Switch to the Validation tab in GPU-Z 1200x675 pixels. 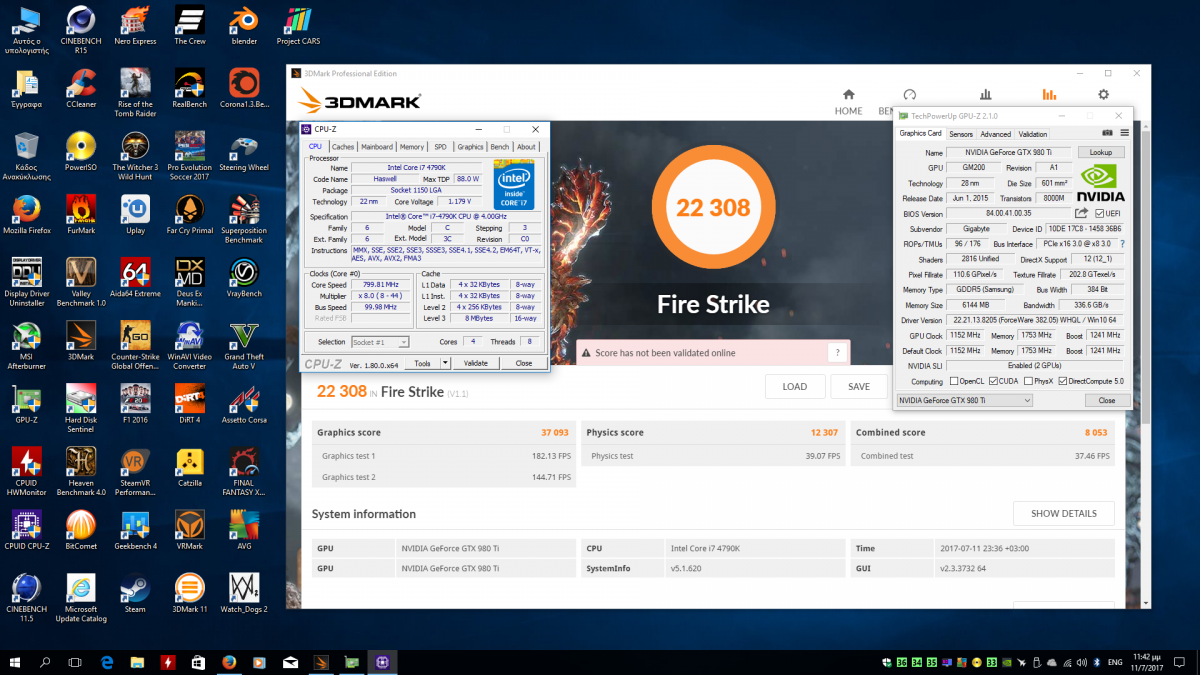(1033, 134)
